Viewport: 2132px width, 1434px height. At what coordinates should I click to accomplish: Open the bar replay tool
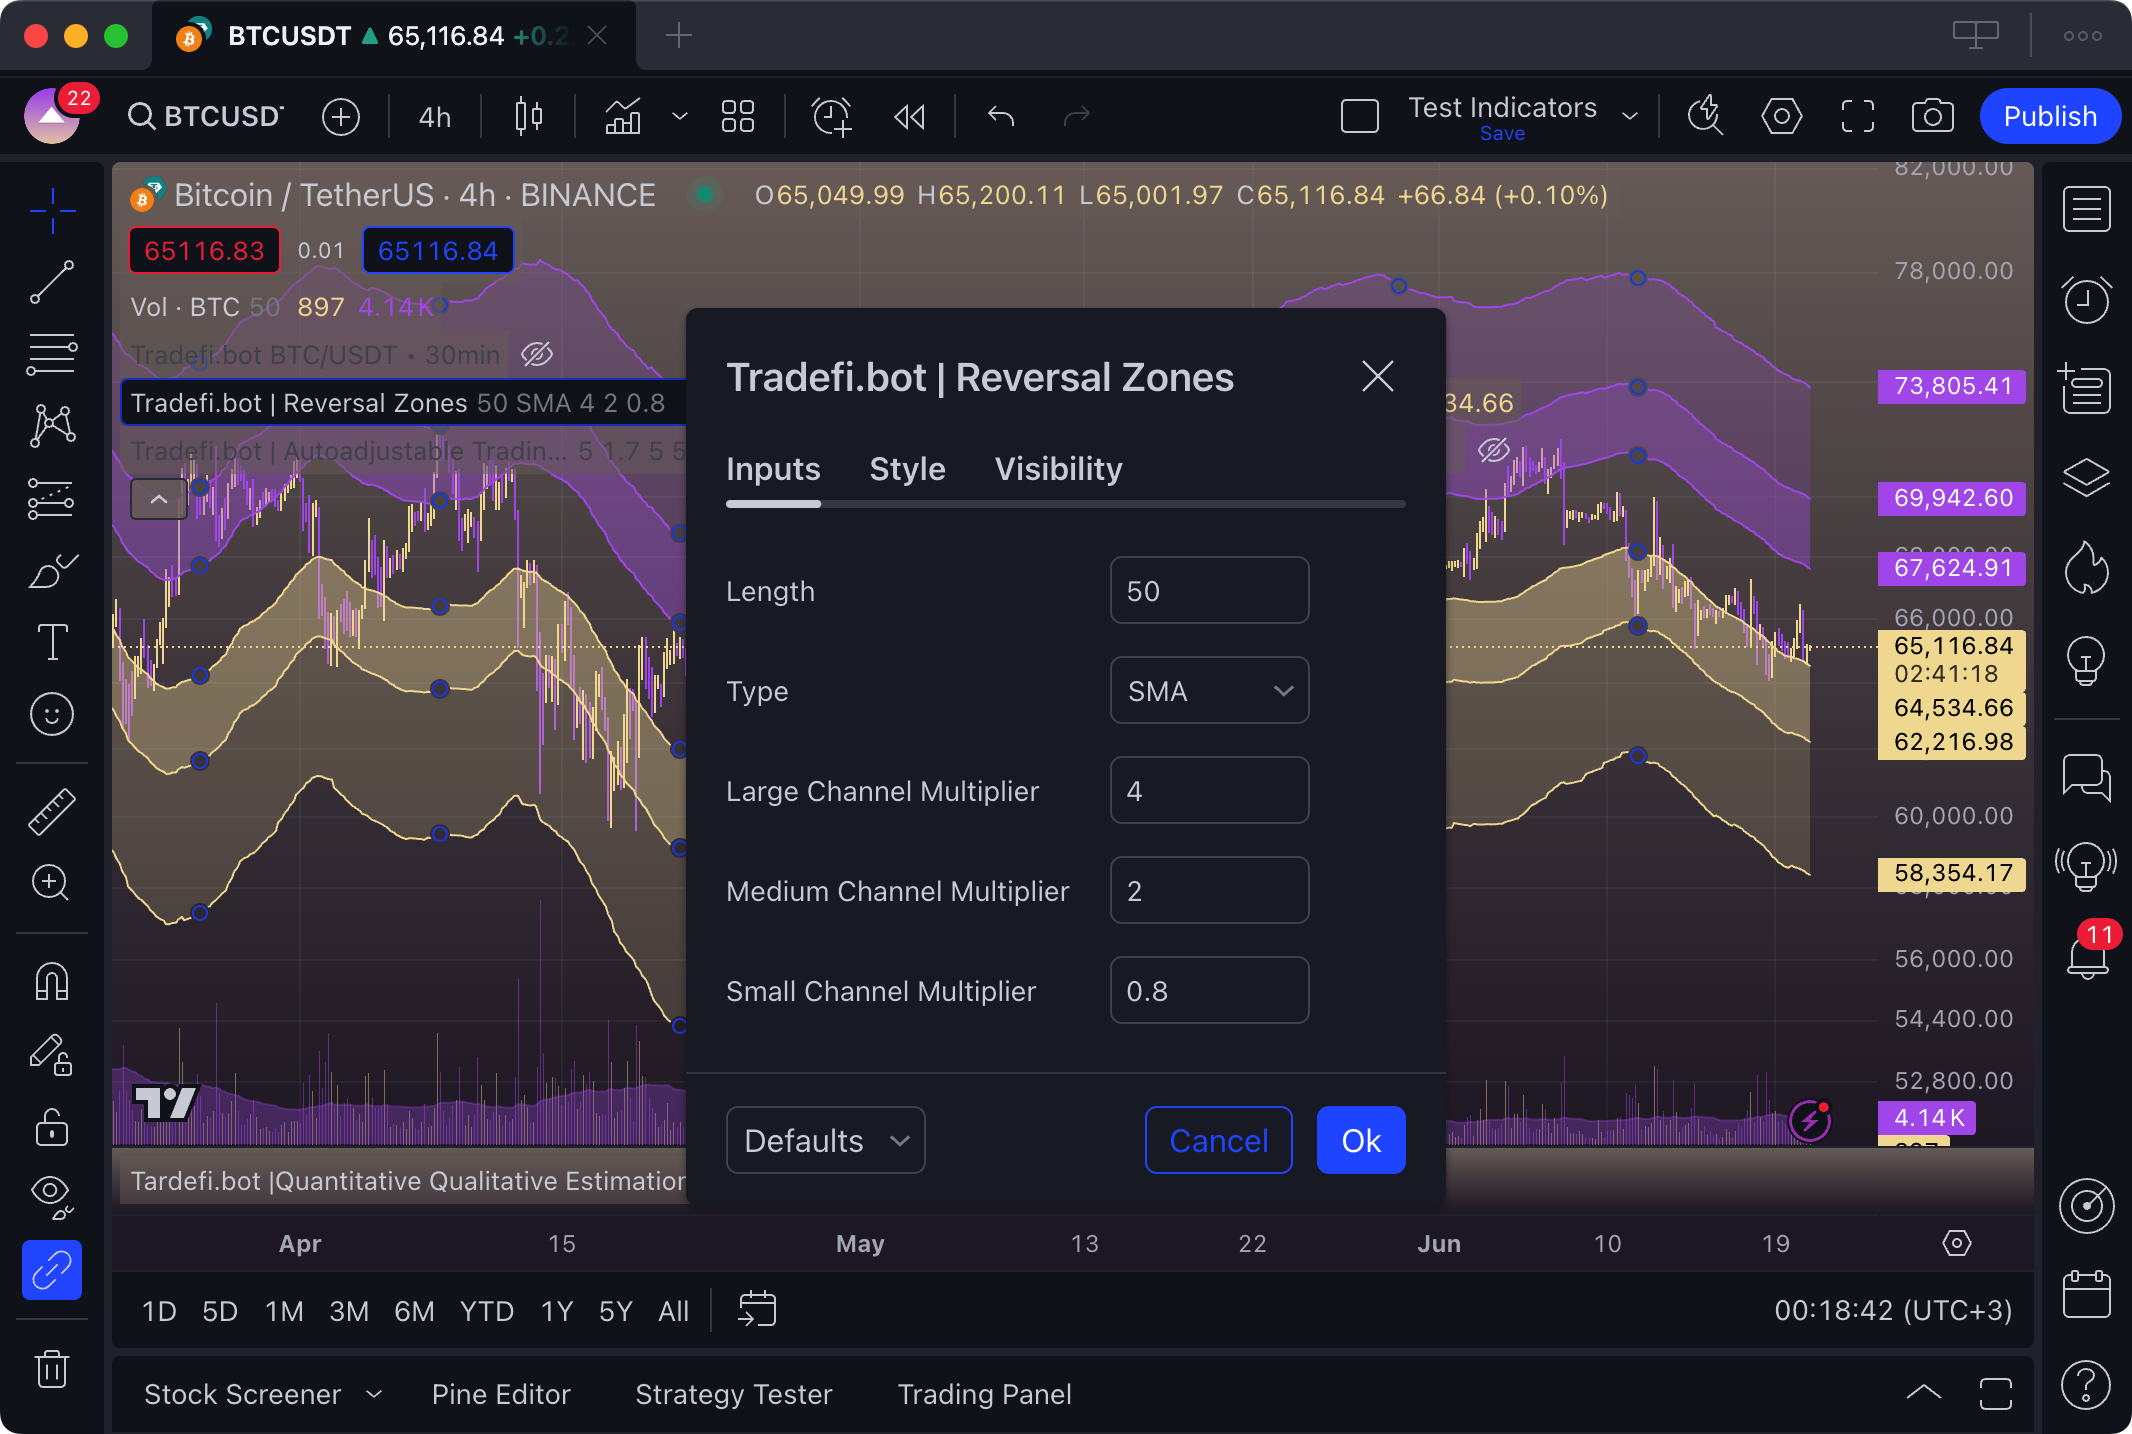point(909,117)
